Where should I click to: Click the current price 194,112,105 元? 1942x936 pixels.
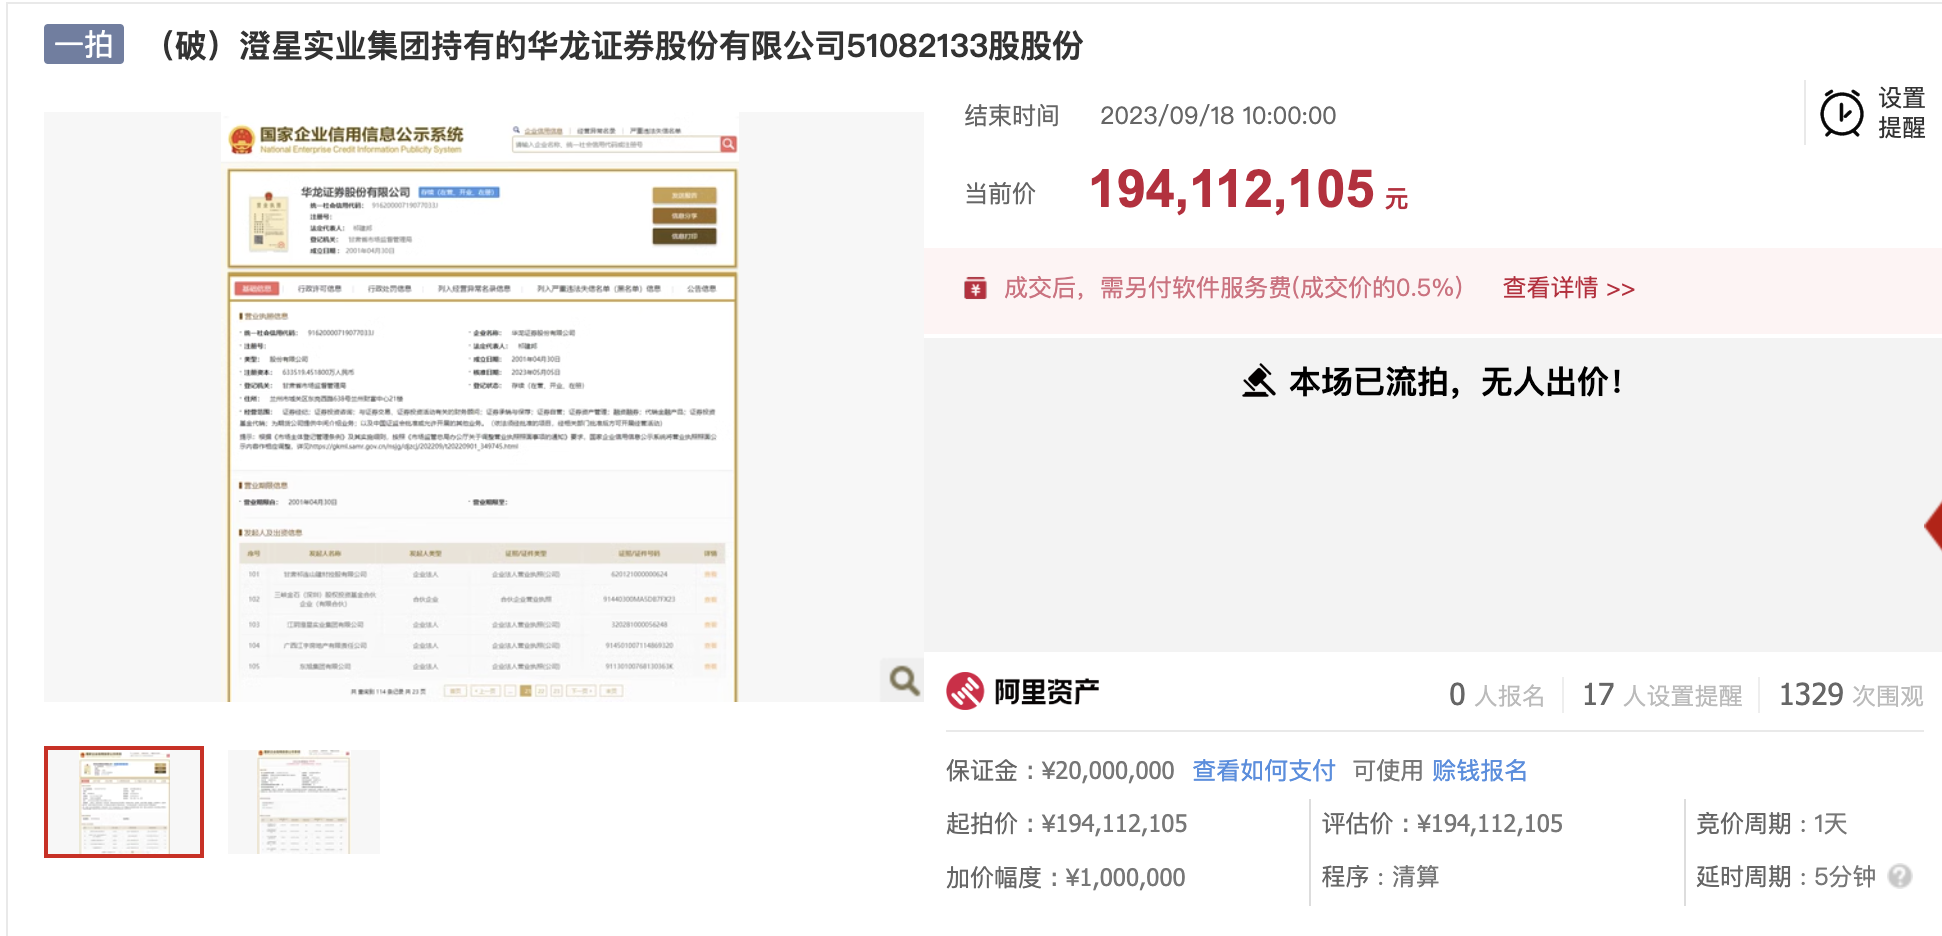pyautogui.click(x=1248, y=190)
